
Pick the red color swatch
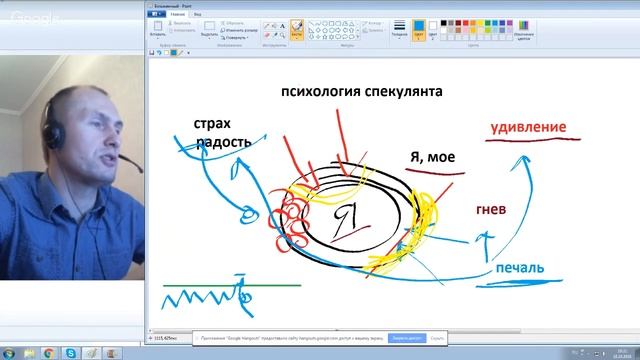(466, 23)
